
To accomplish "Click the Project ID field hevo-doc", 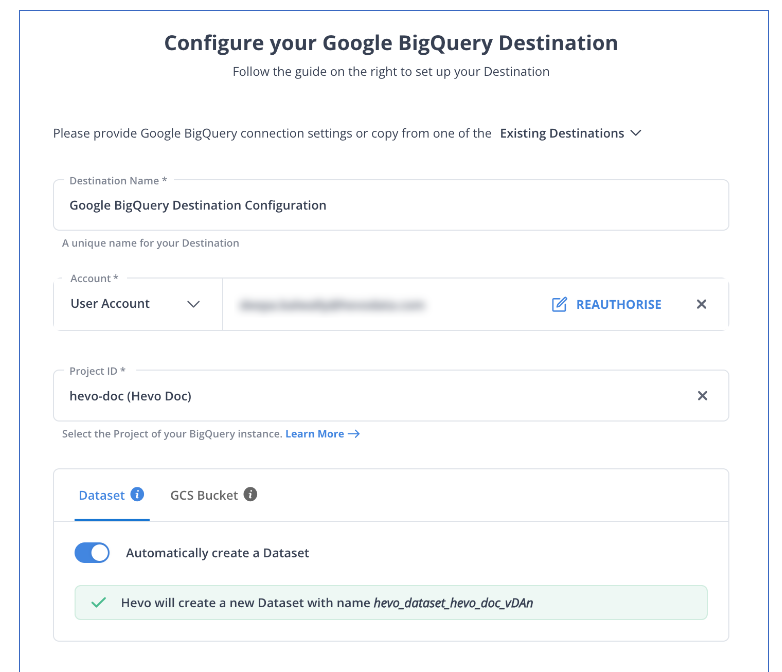I will 391,396.
